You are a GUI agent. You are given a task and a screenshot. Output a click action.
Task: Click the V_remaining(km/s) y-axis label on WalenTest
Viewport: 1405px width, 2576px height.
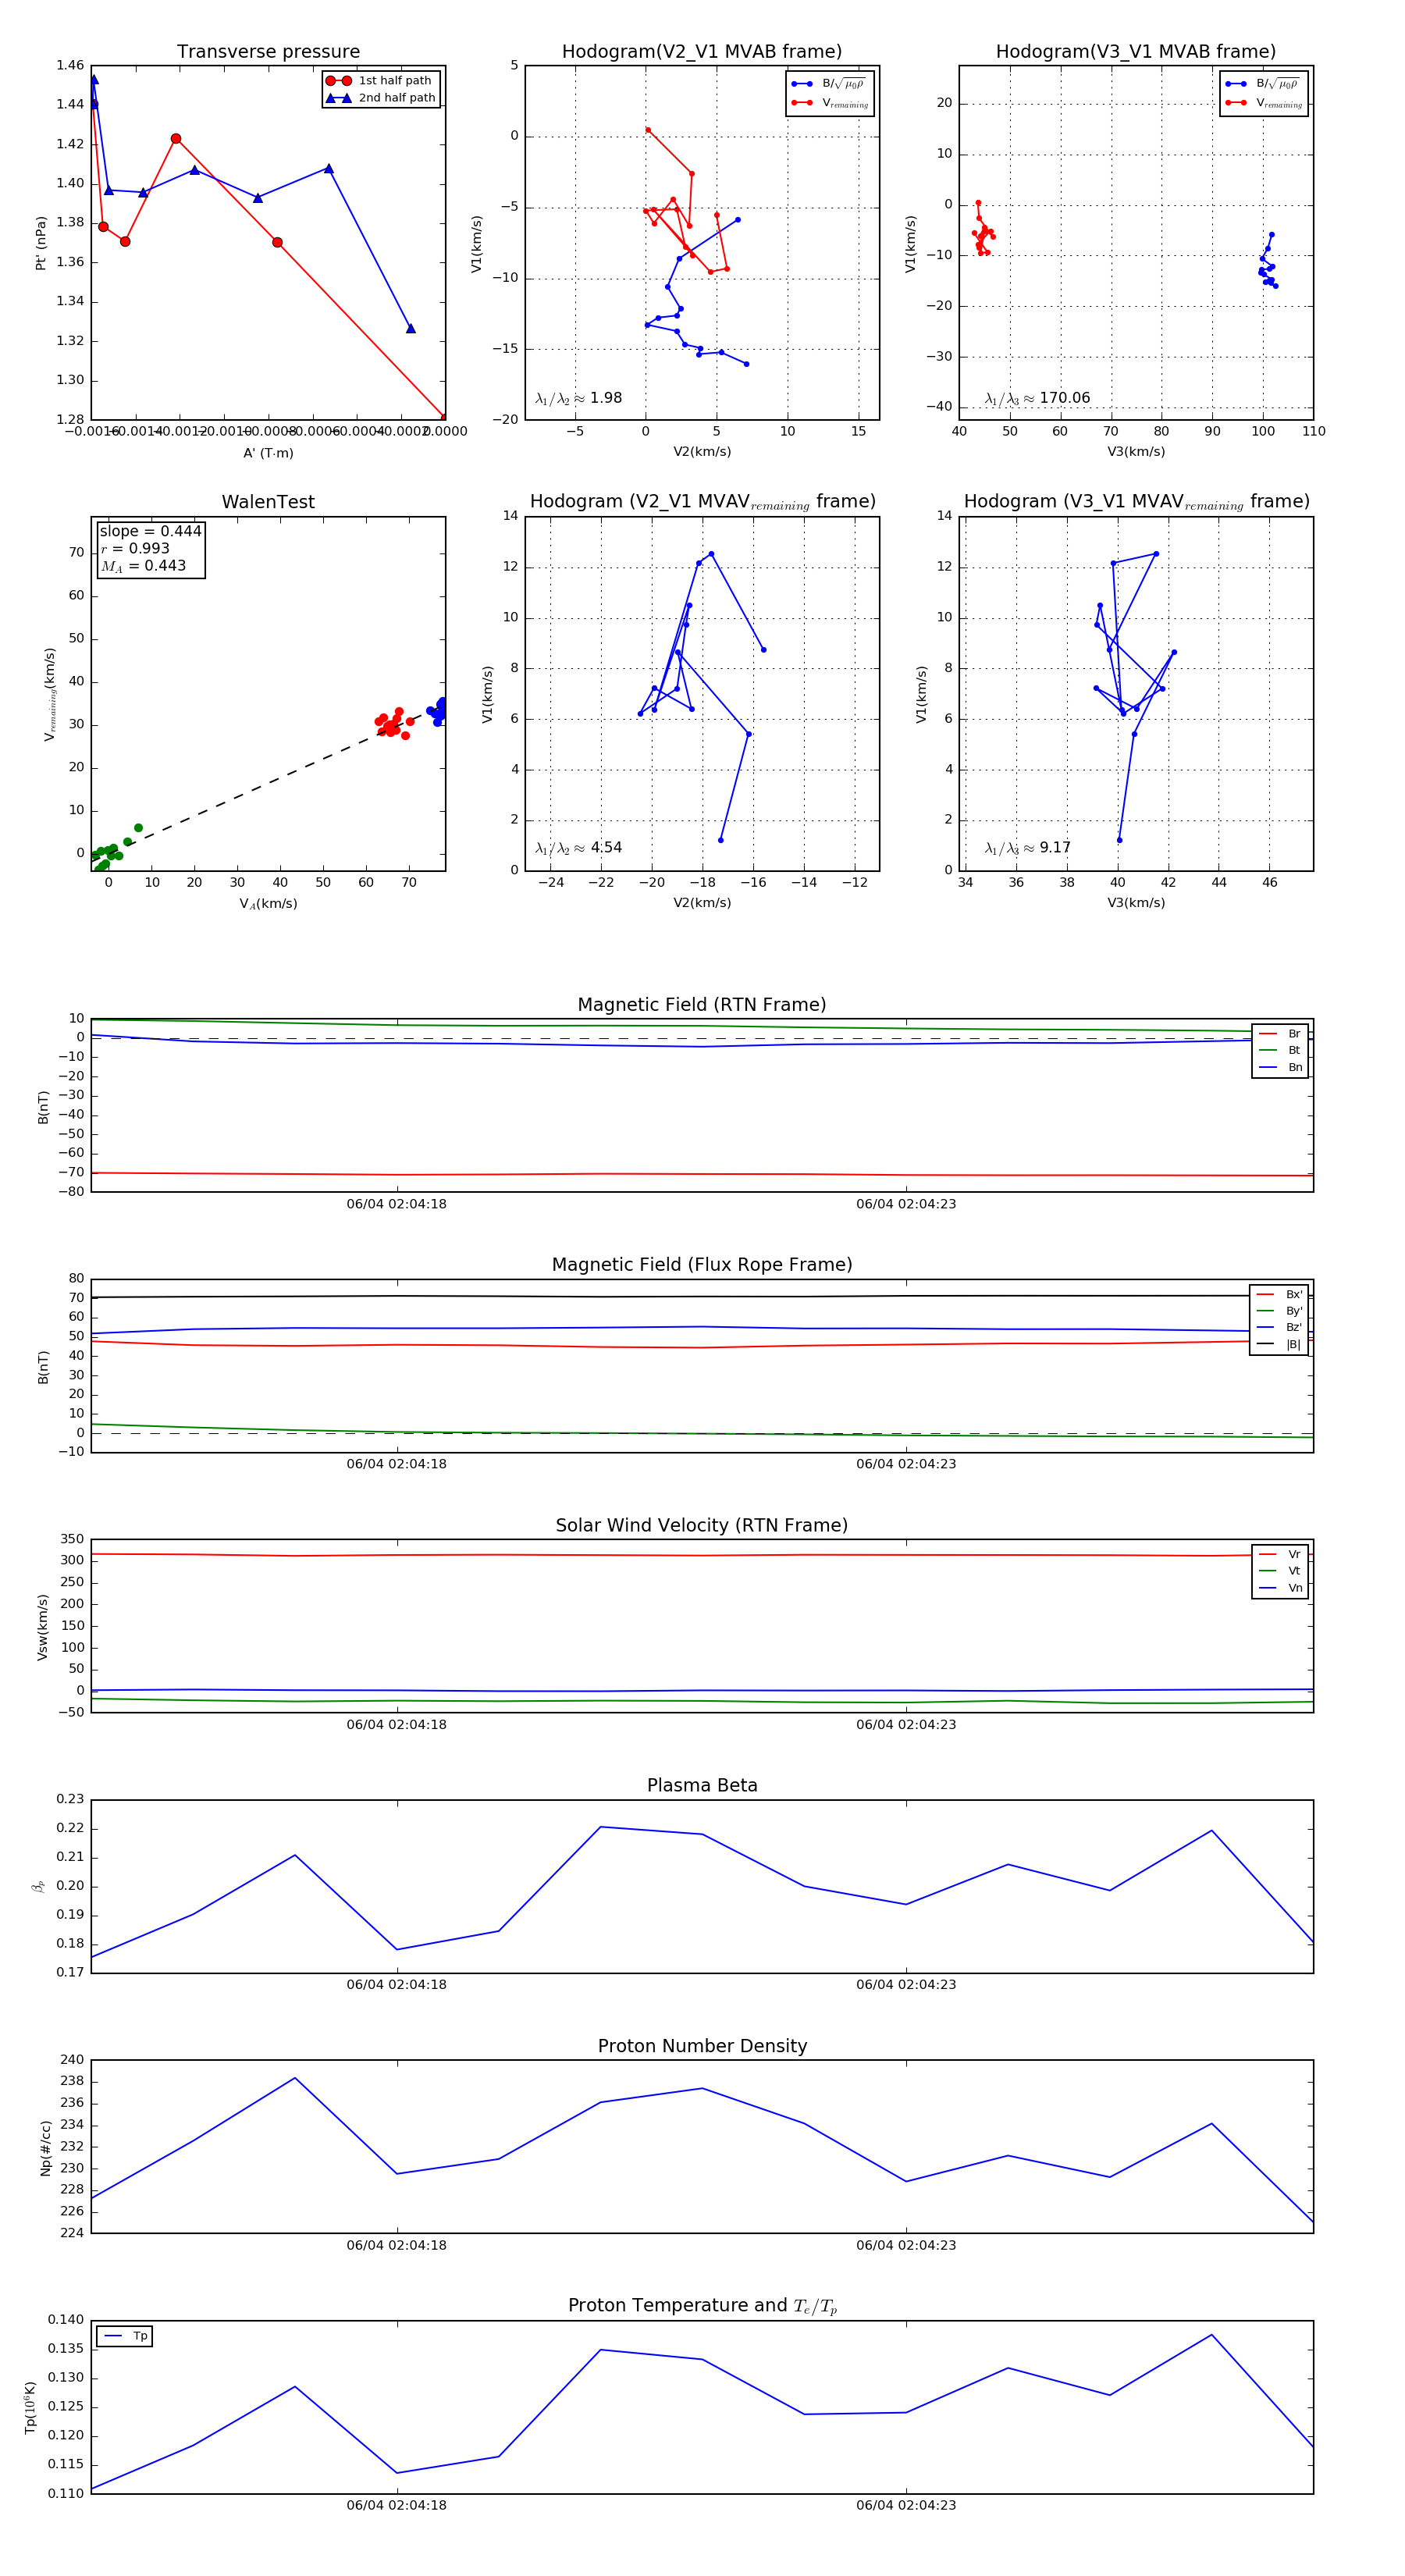[x=49, y=694]
